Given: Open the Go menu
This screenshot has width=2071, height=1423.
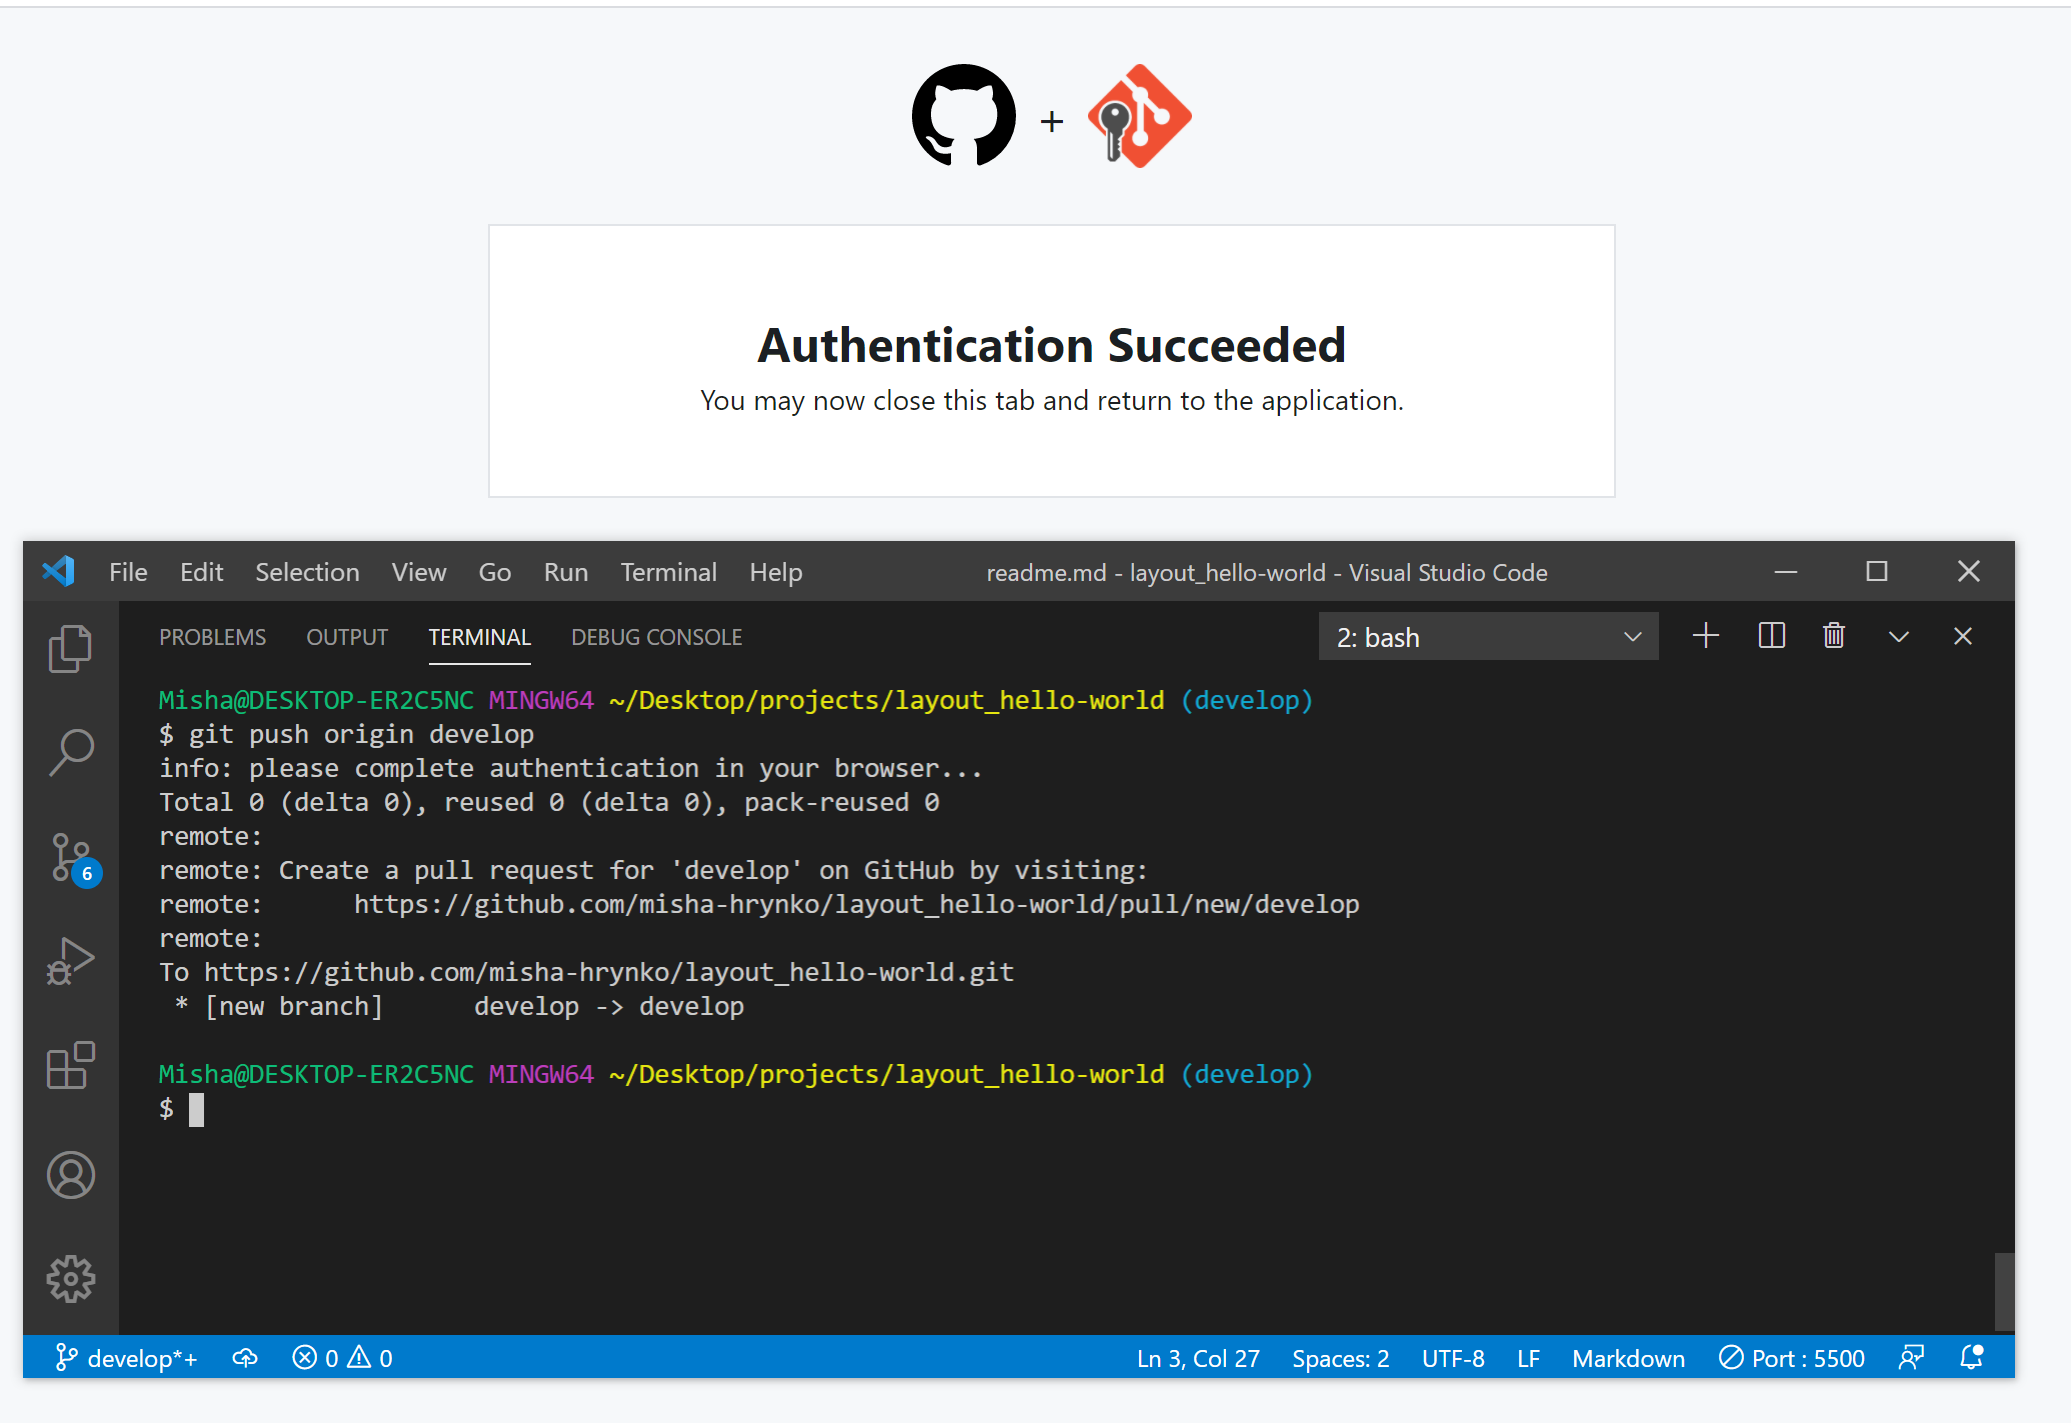Looking at the screenshot, I should point(495,572).
